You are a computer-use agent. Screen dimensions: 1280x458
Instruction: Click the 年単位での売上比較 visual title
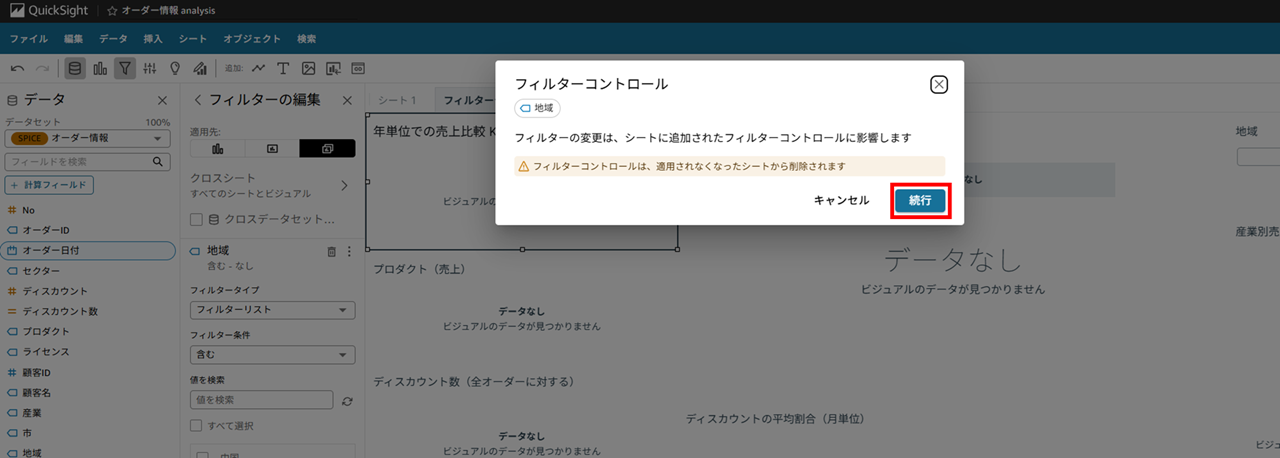435,131
